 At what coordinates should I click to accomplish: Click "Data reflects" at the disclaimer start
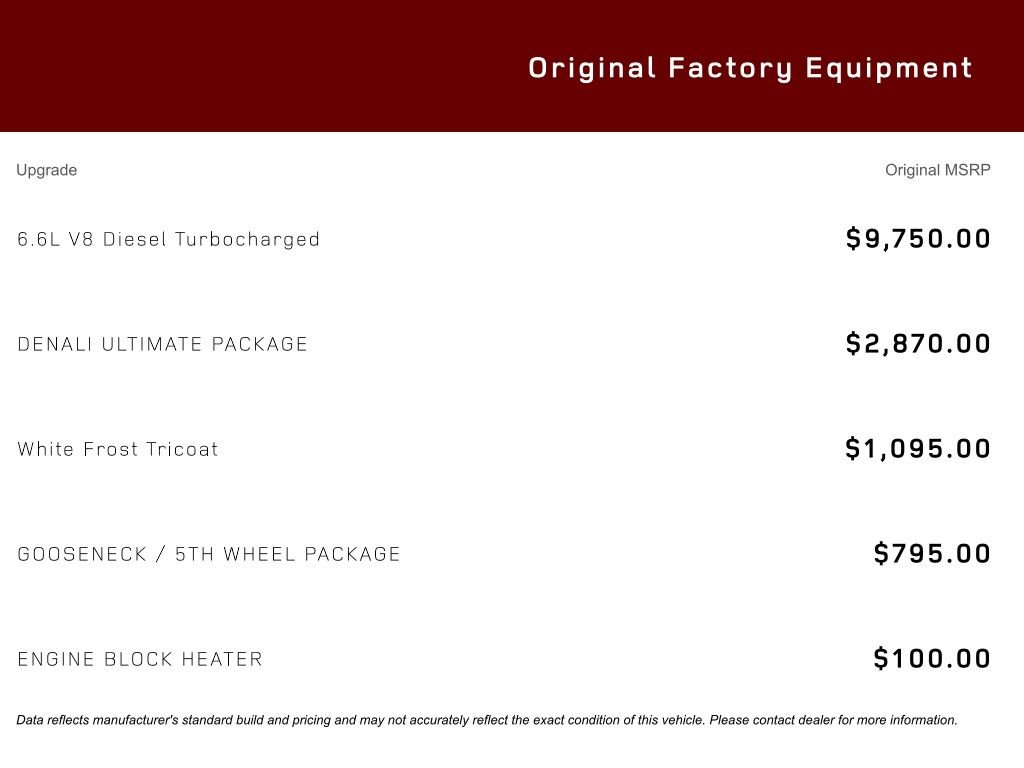coord(53,720)
